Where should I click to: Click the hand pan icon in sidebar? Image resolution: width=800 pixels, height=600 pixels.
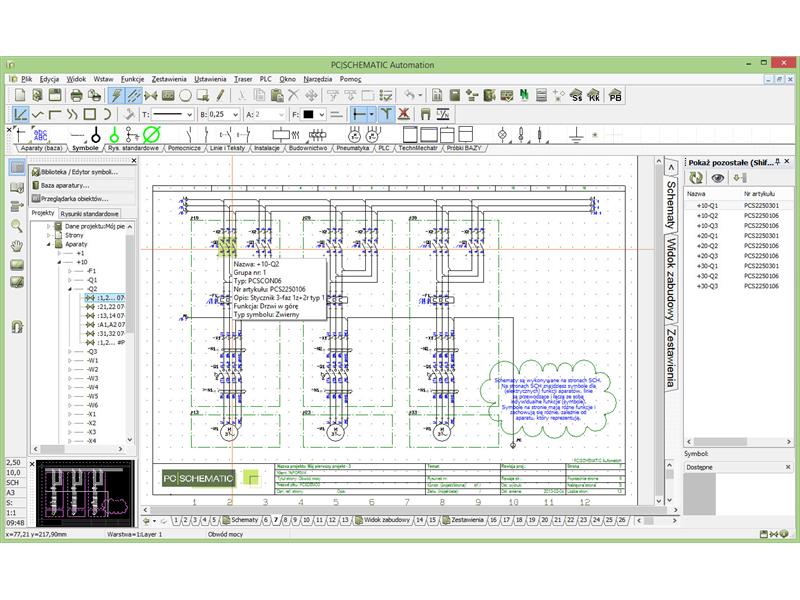point(17,245)
